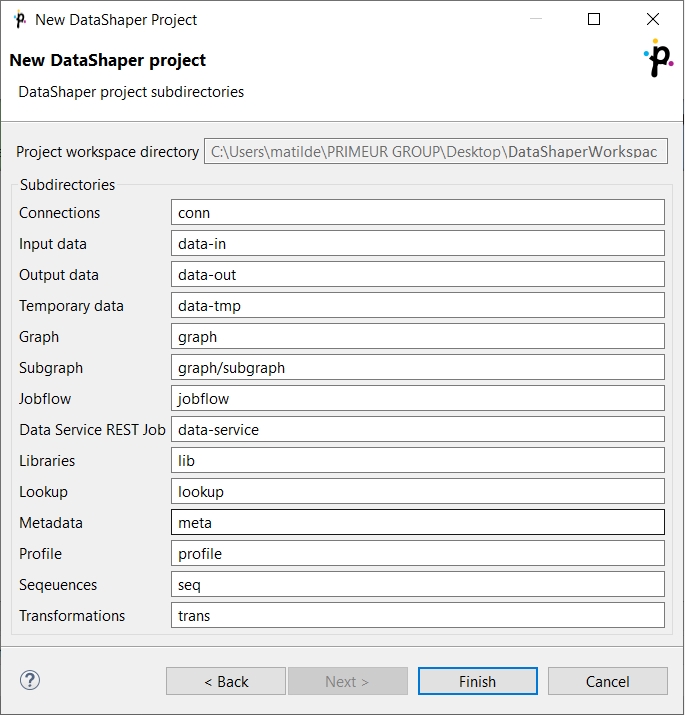The image size is (685, 715).
Task: Minimize the New DataShaper Project window
Action: click(536, 19)
